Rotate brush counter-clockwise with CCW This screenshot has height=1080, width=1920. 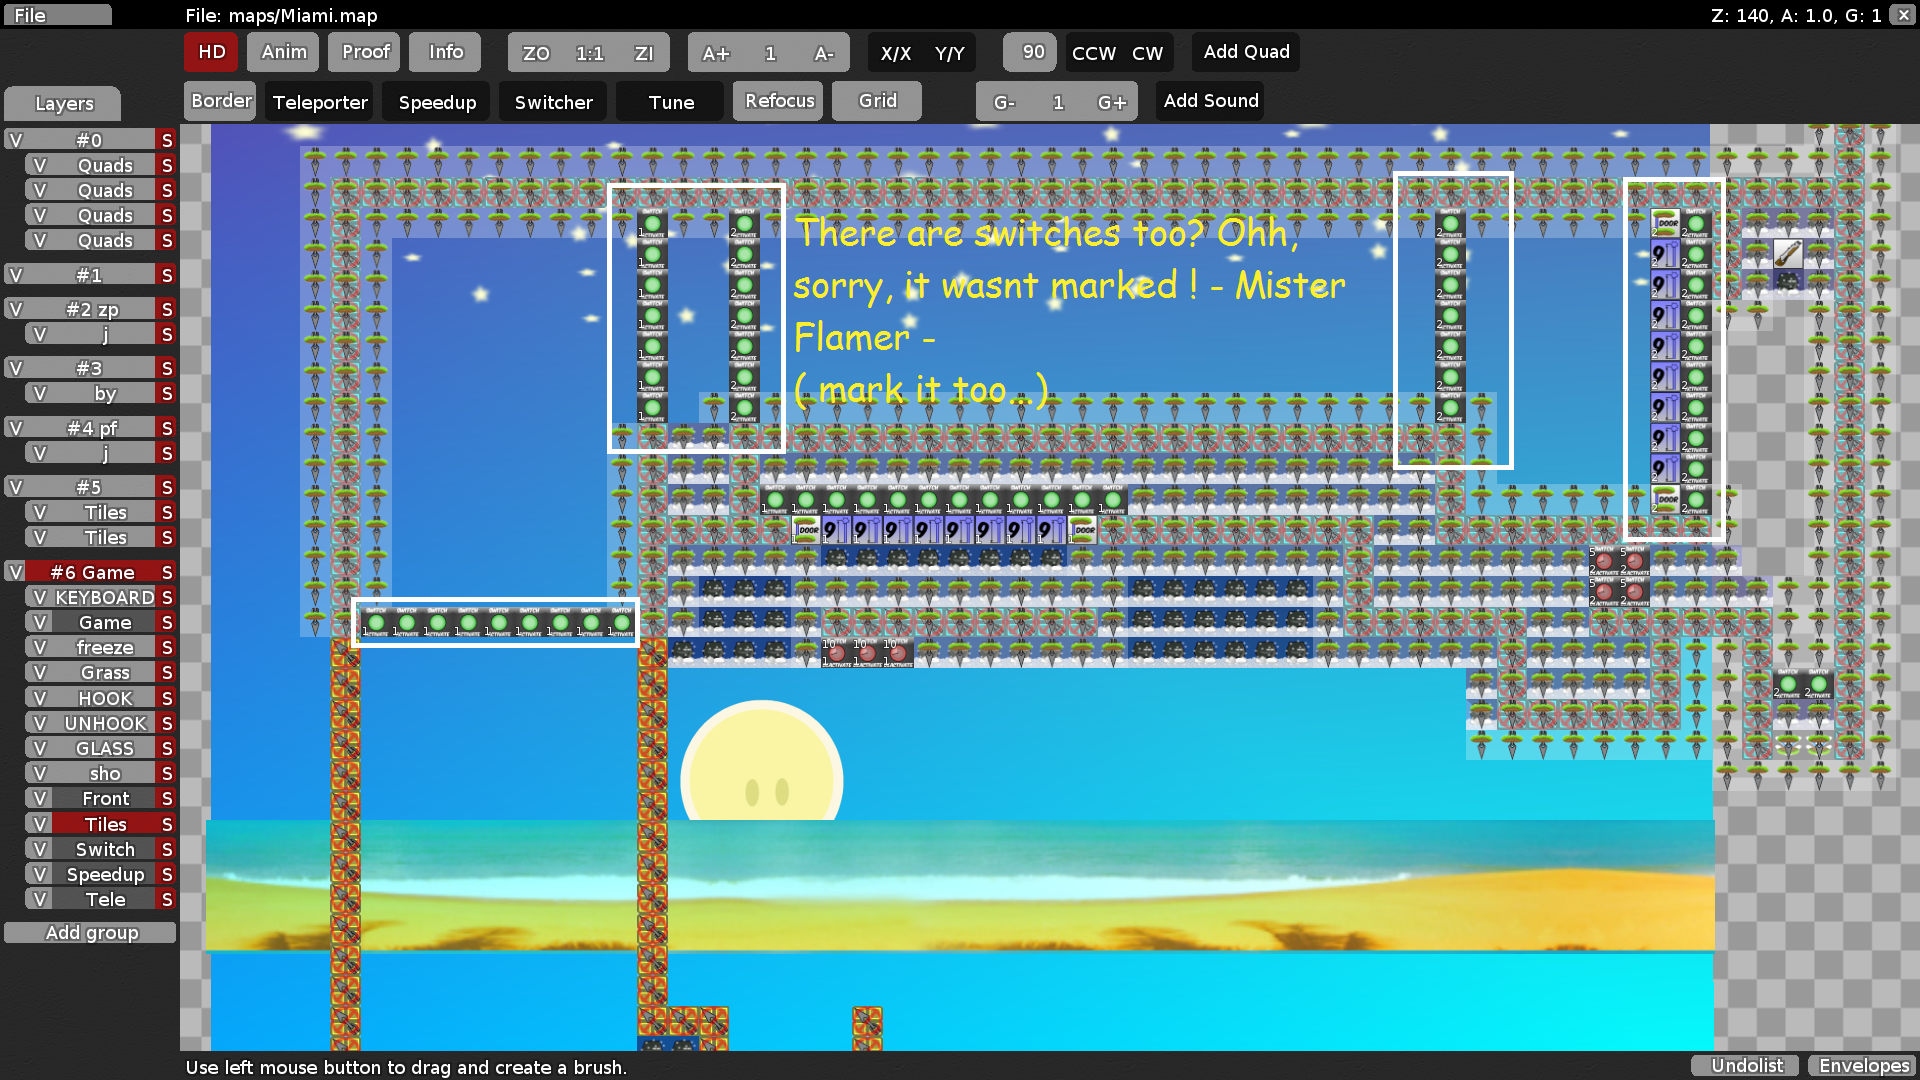click(1093, 53)
